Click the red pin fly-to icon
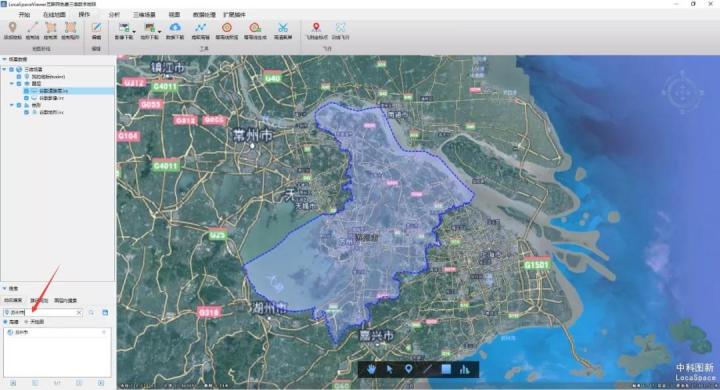 pyautogui.click(x=316, y=28)
